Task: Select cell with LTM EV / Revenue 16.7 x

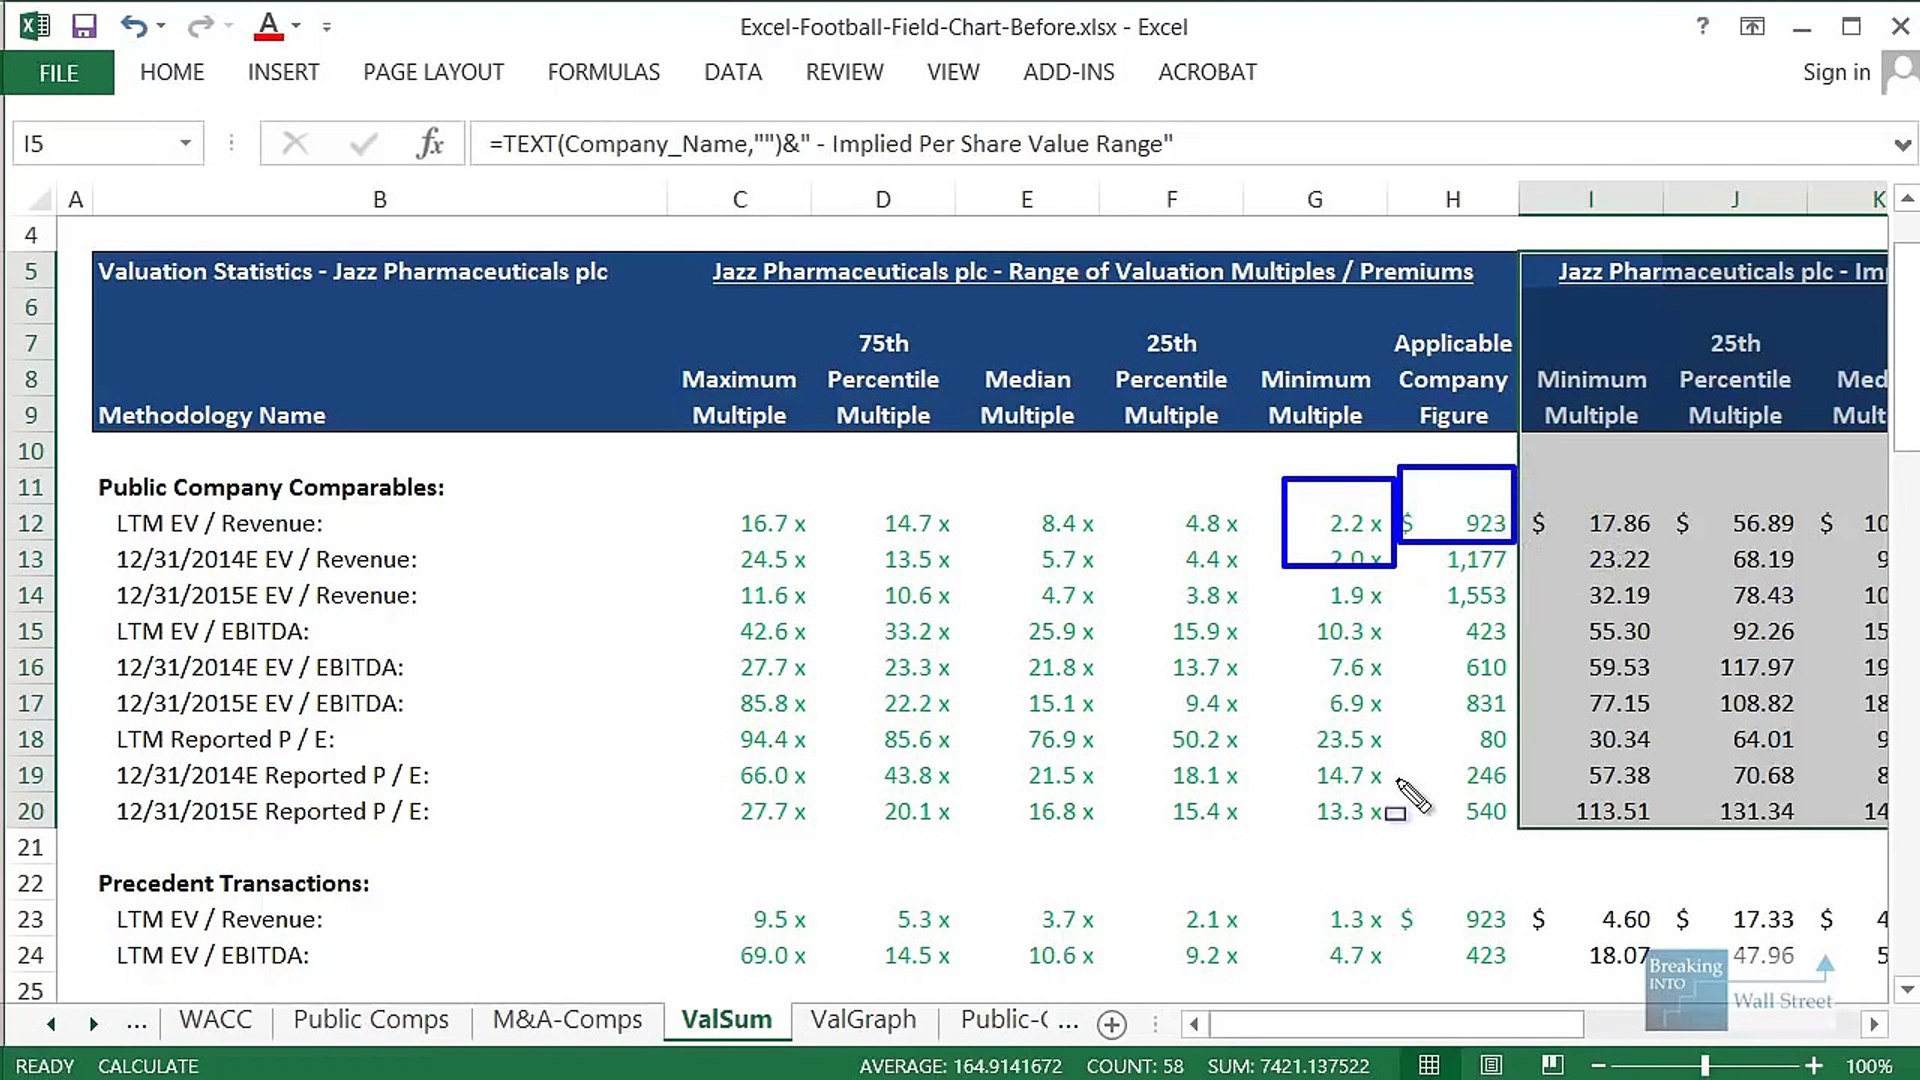Action: coord(772,524)
